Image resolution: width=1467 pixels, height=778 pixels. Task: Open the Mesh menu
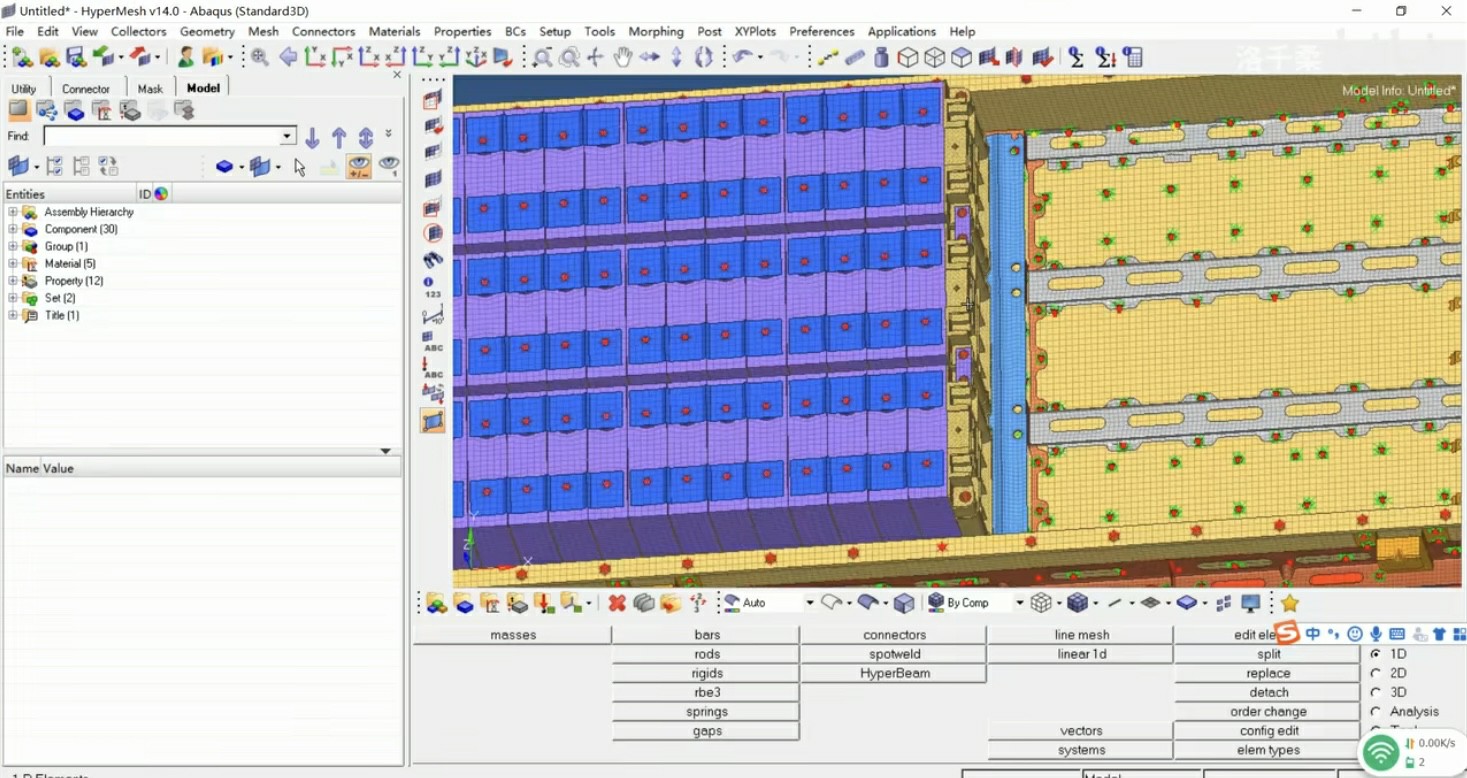pyautogui.click(x=263, y=31)
